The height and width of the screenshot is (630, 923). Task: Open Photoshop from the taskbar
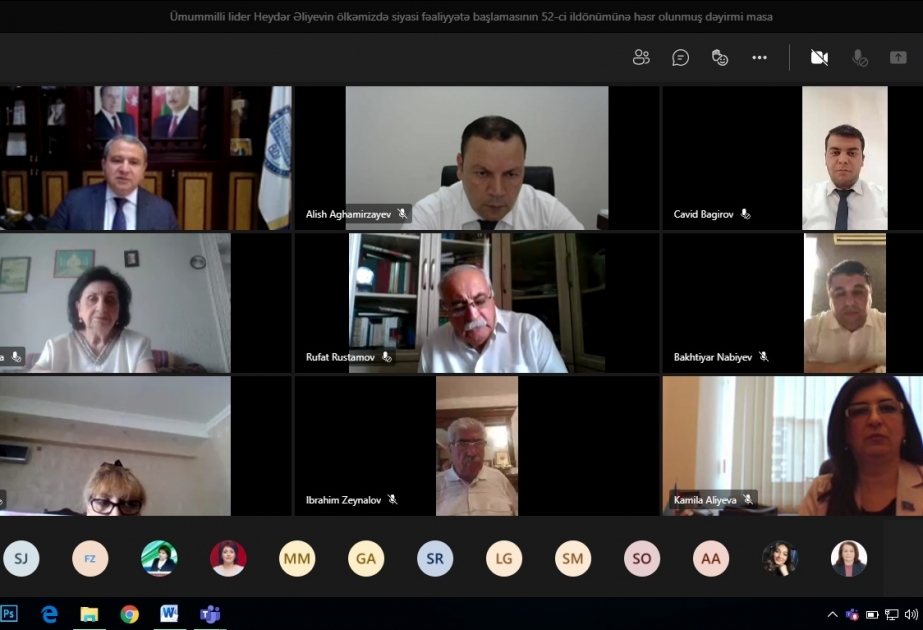coord(9,614)
